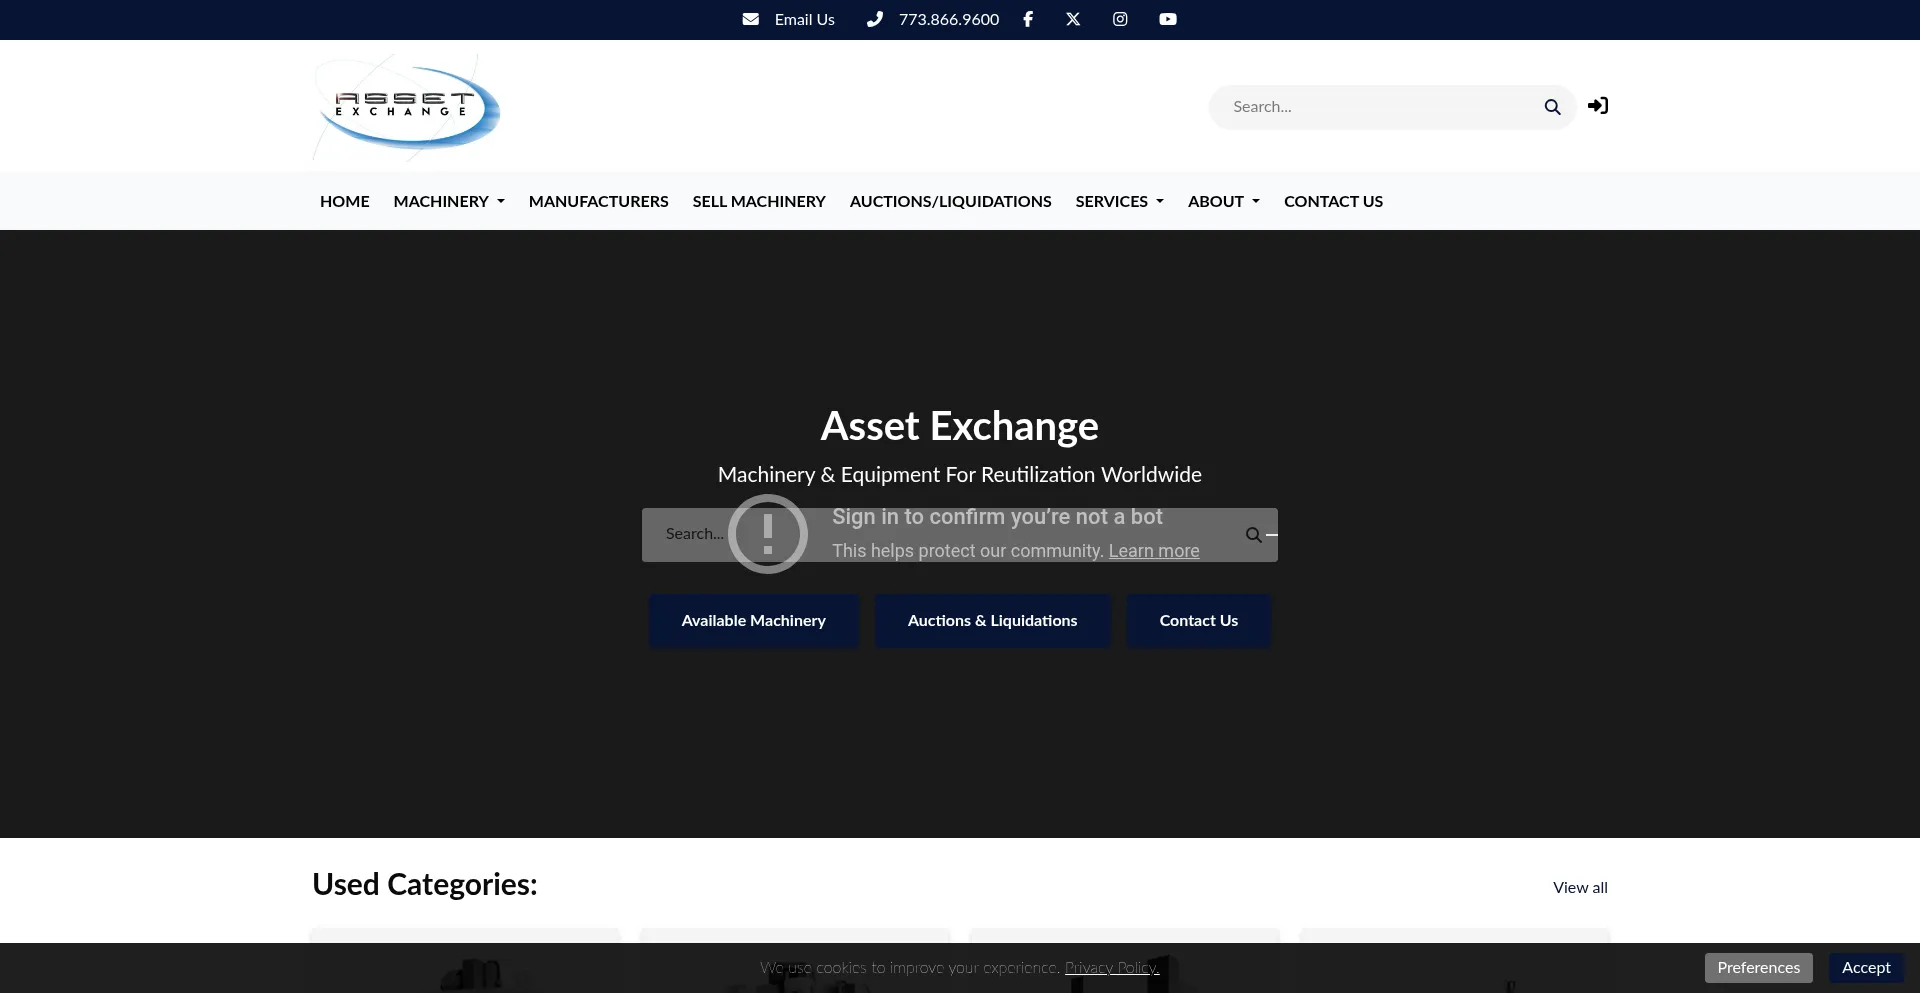This screenshot has width=1920, height=993.
Task: Open the YouTube channel icon
Action: (1167, 19)
